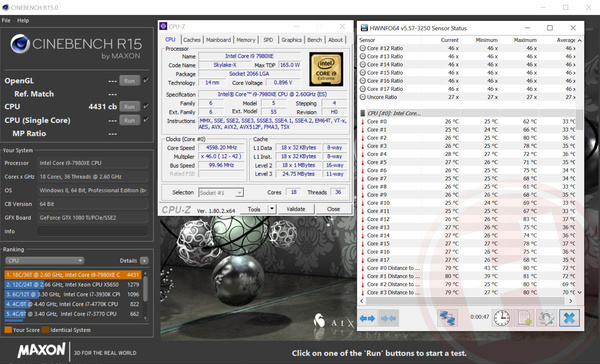Click the HWiNFO Maximum column header
This screenshot has height=364, width=600.
pyautogui.click(x=525, y=40)
